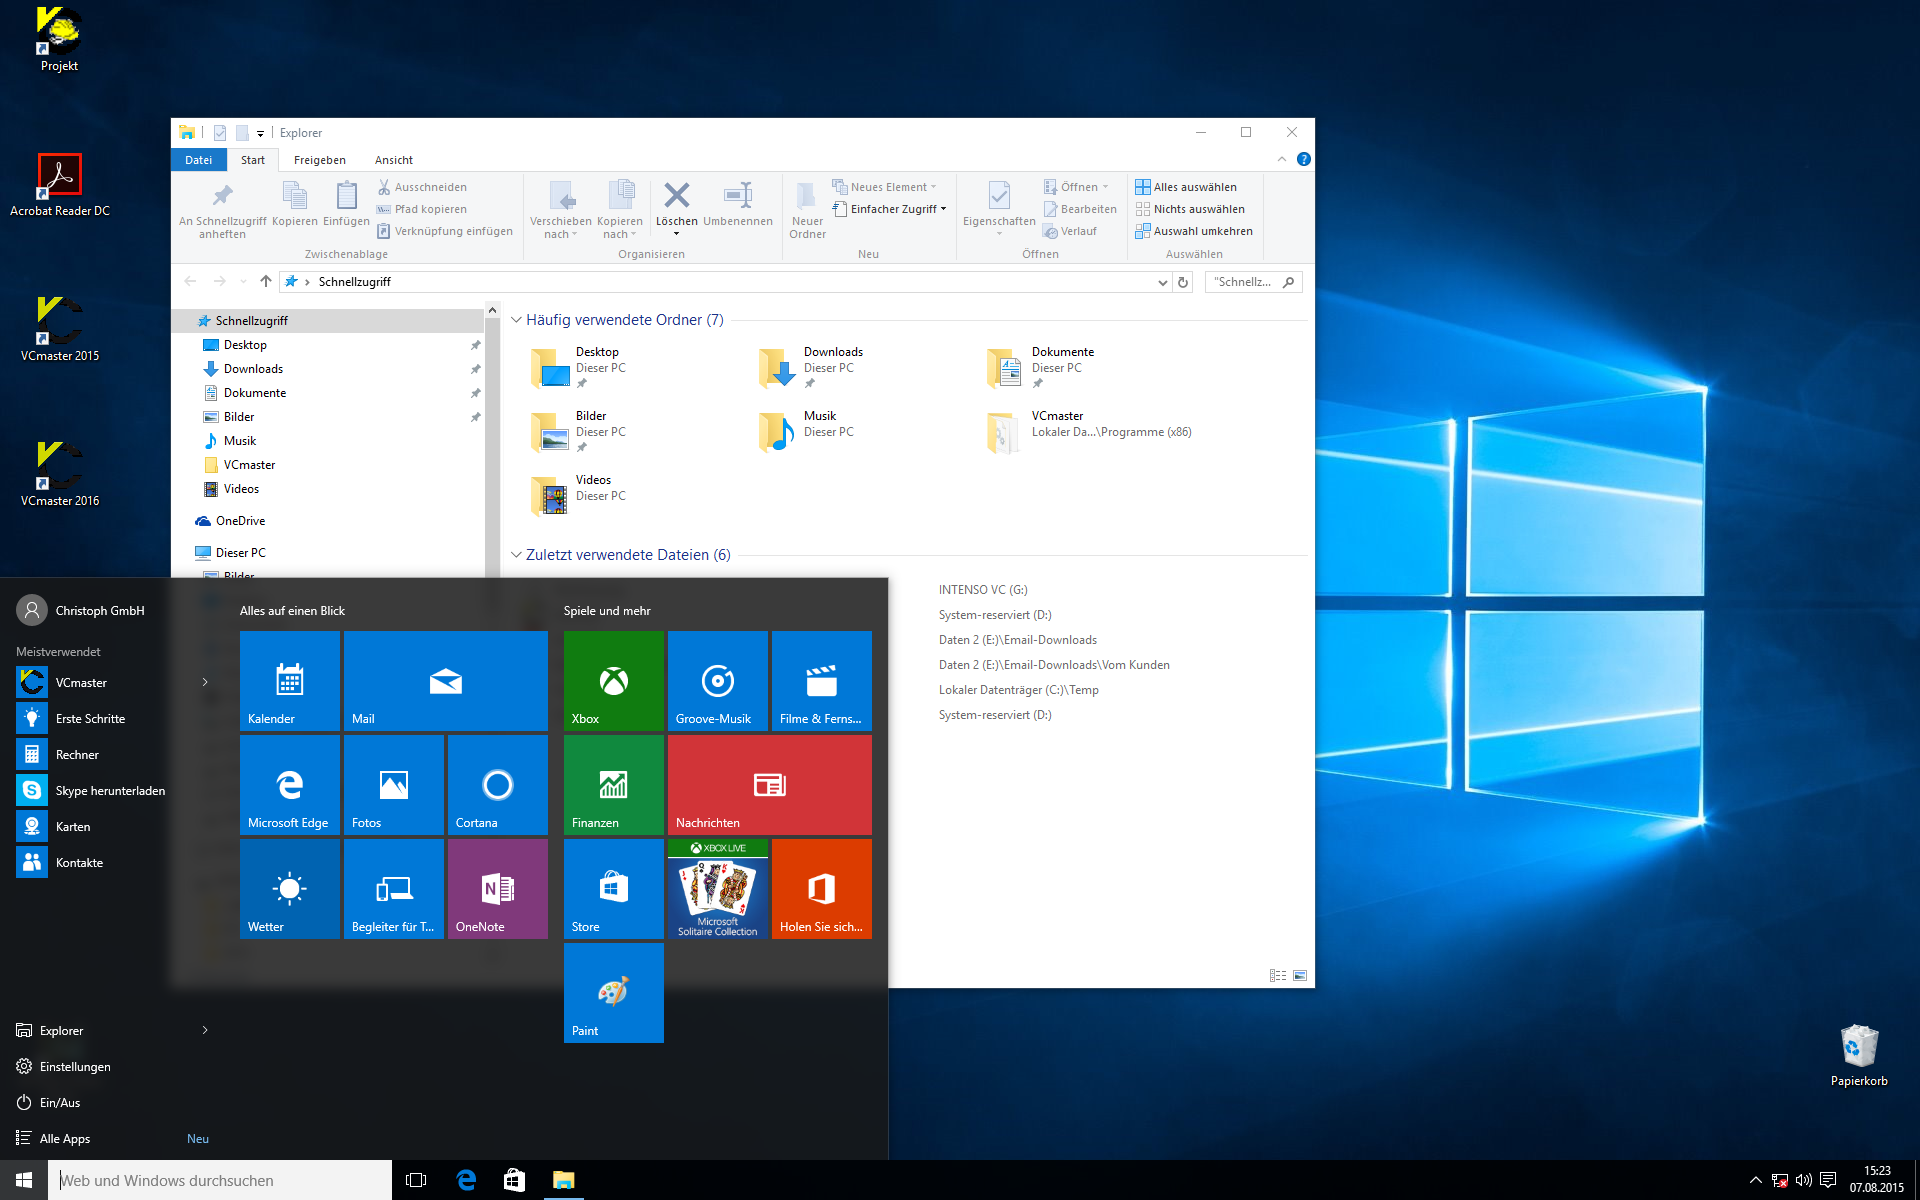Collapse the Zuletzt verwendete Dateien section

(516, 555)
